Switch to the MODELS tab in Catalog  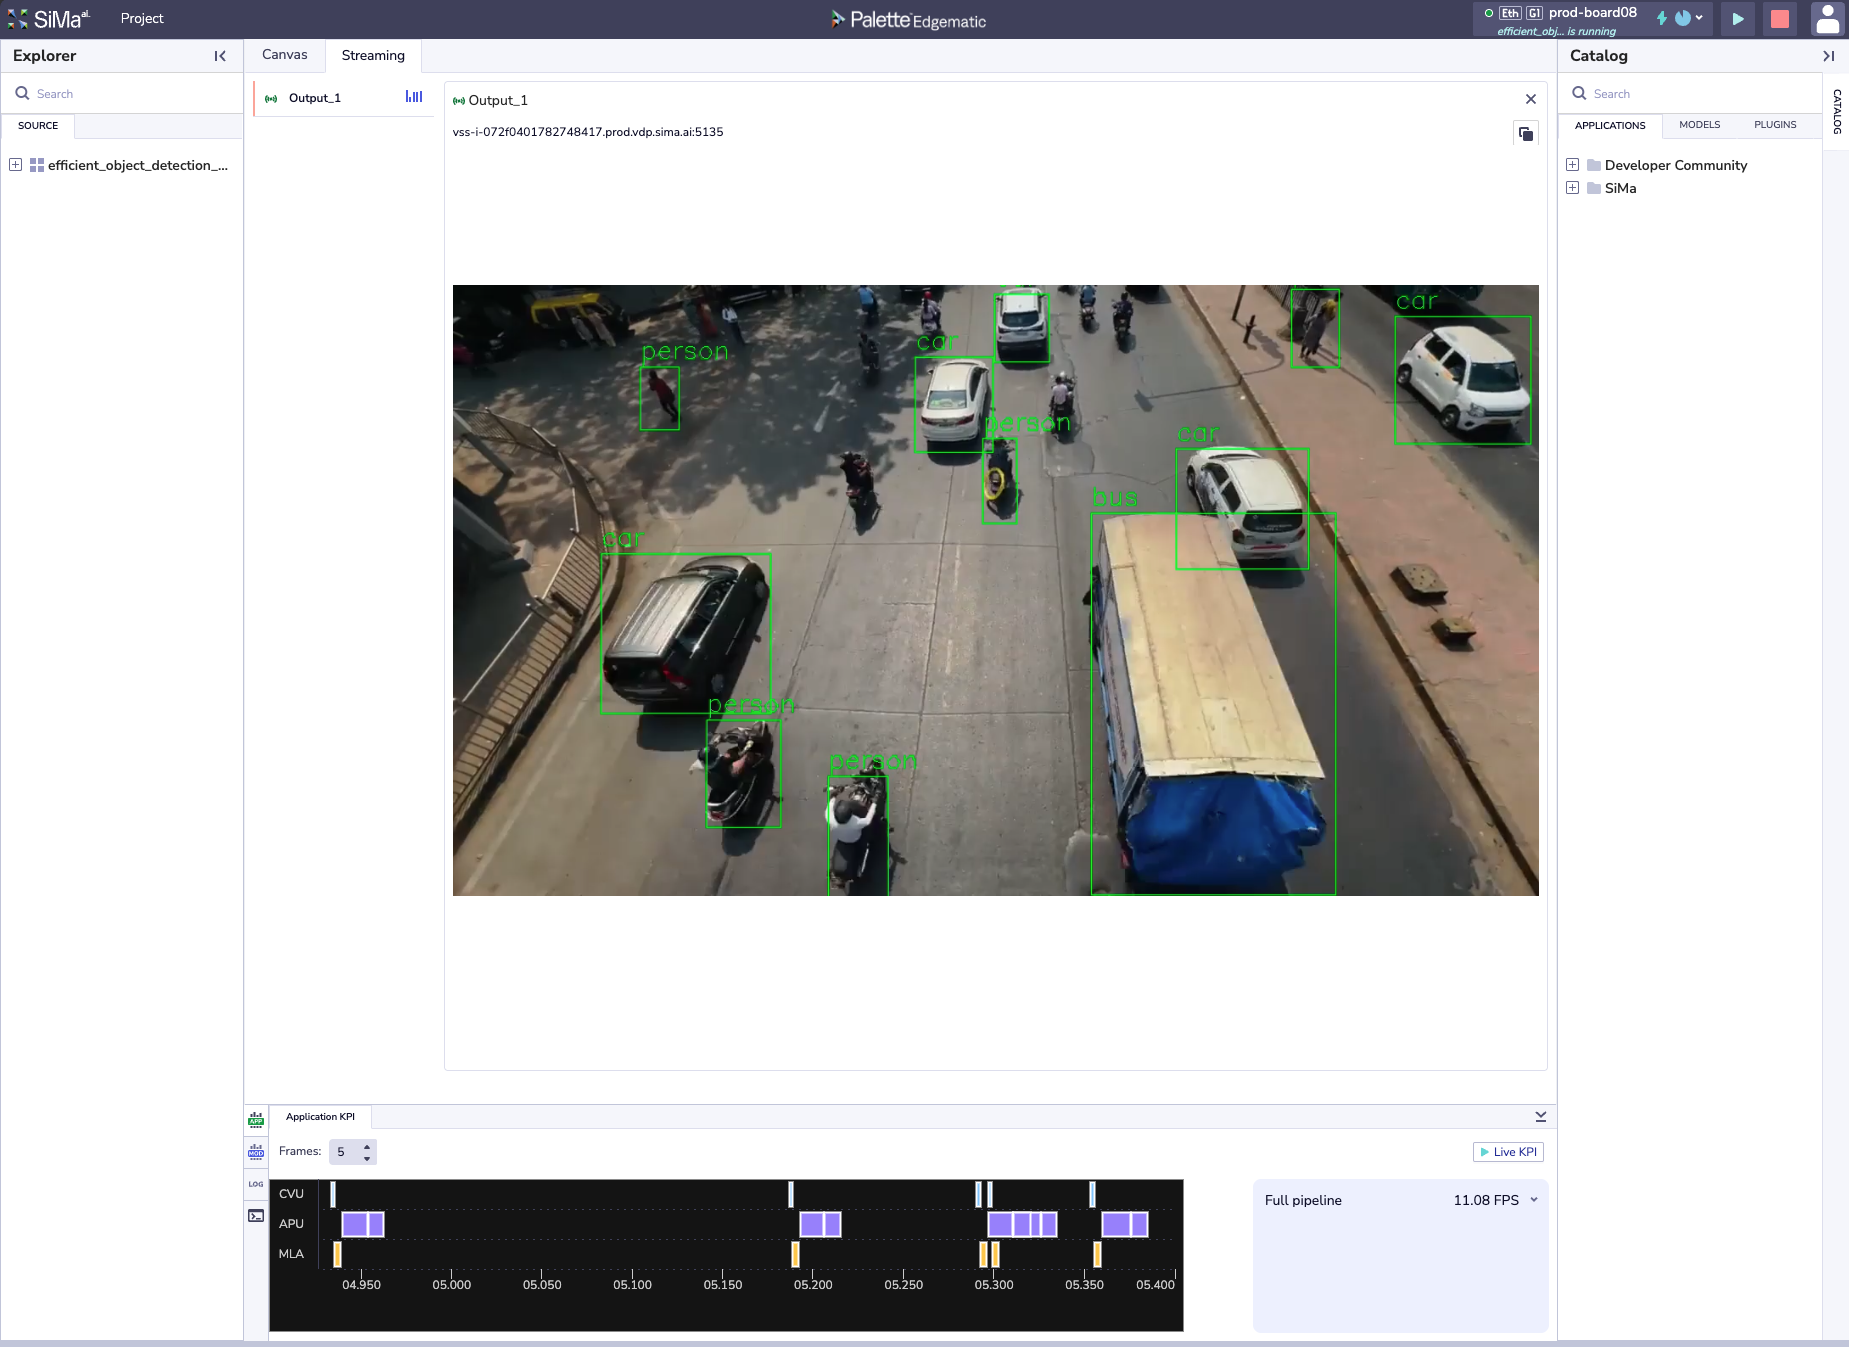click(1699, 125)
